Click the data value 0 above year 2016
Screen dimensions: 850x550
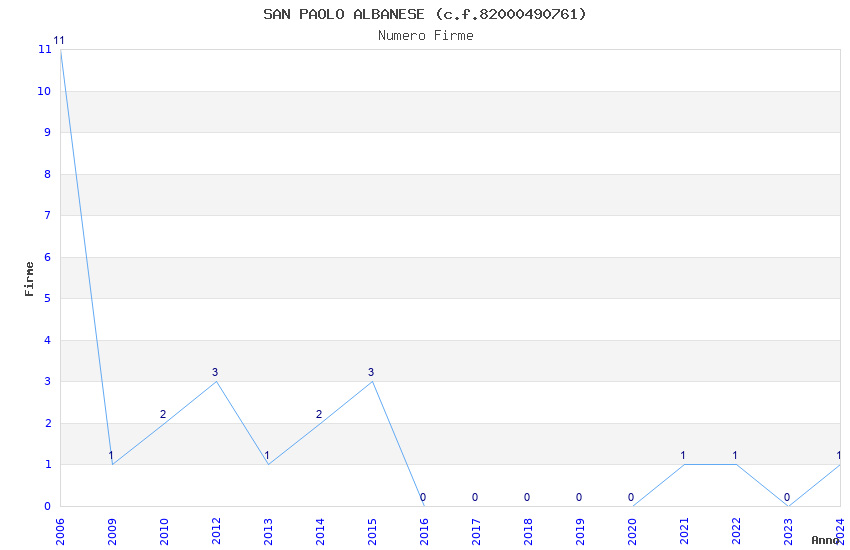(423, 497)
